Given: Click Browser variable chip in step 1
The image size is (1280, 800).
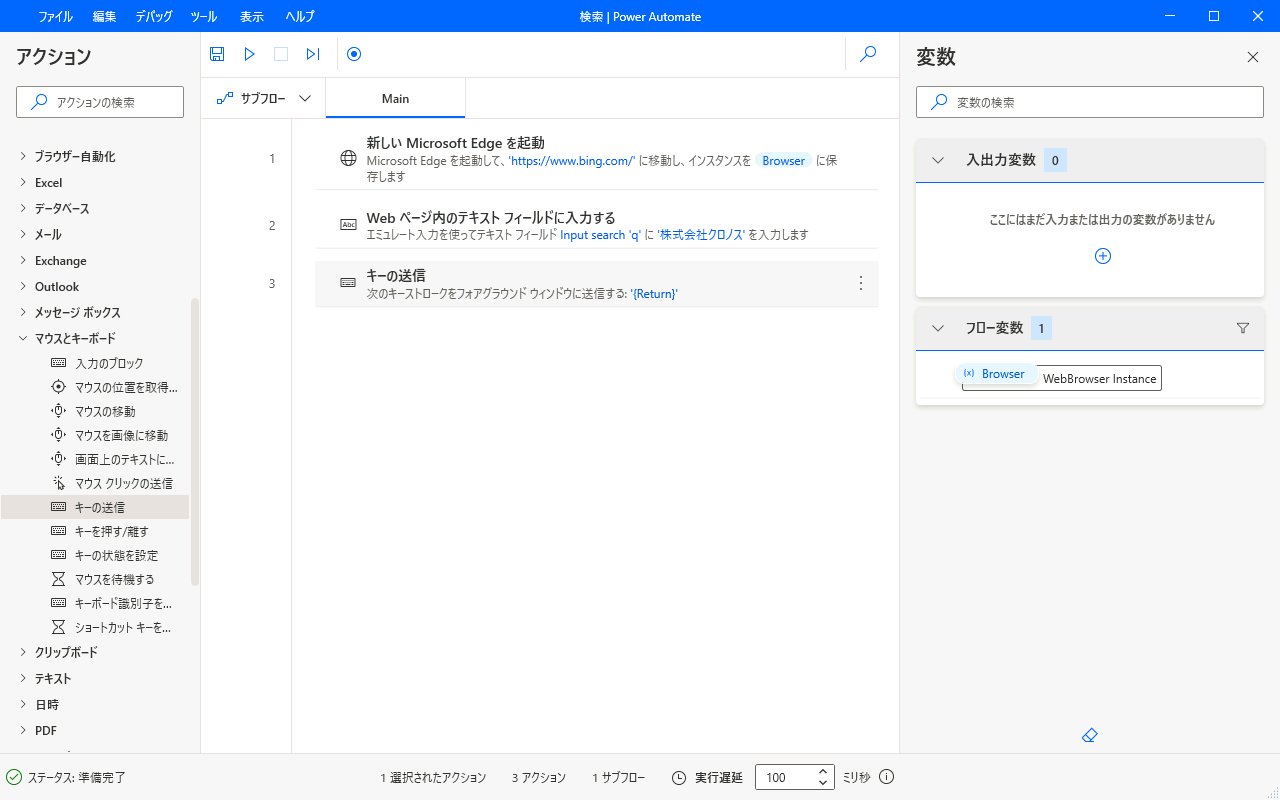Looking at the screenshot, I should (783, 160).
